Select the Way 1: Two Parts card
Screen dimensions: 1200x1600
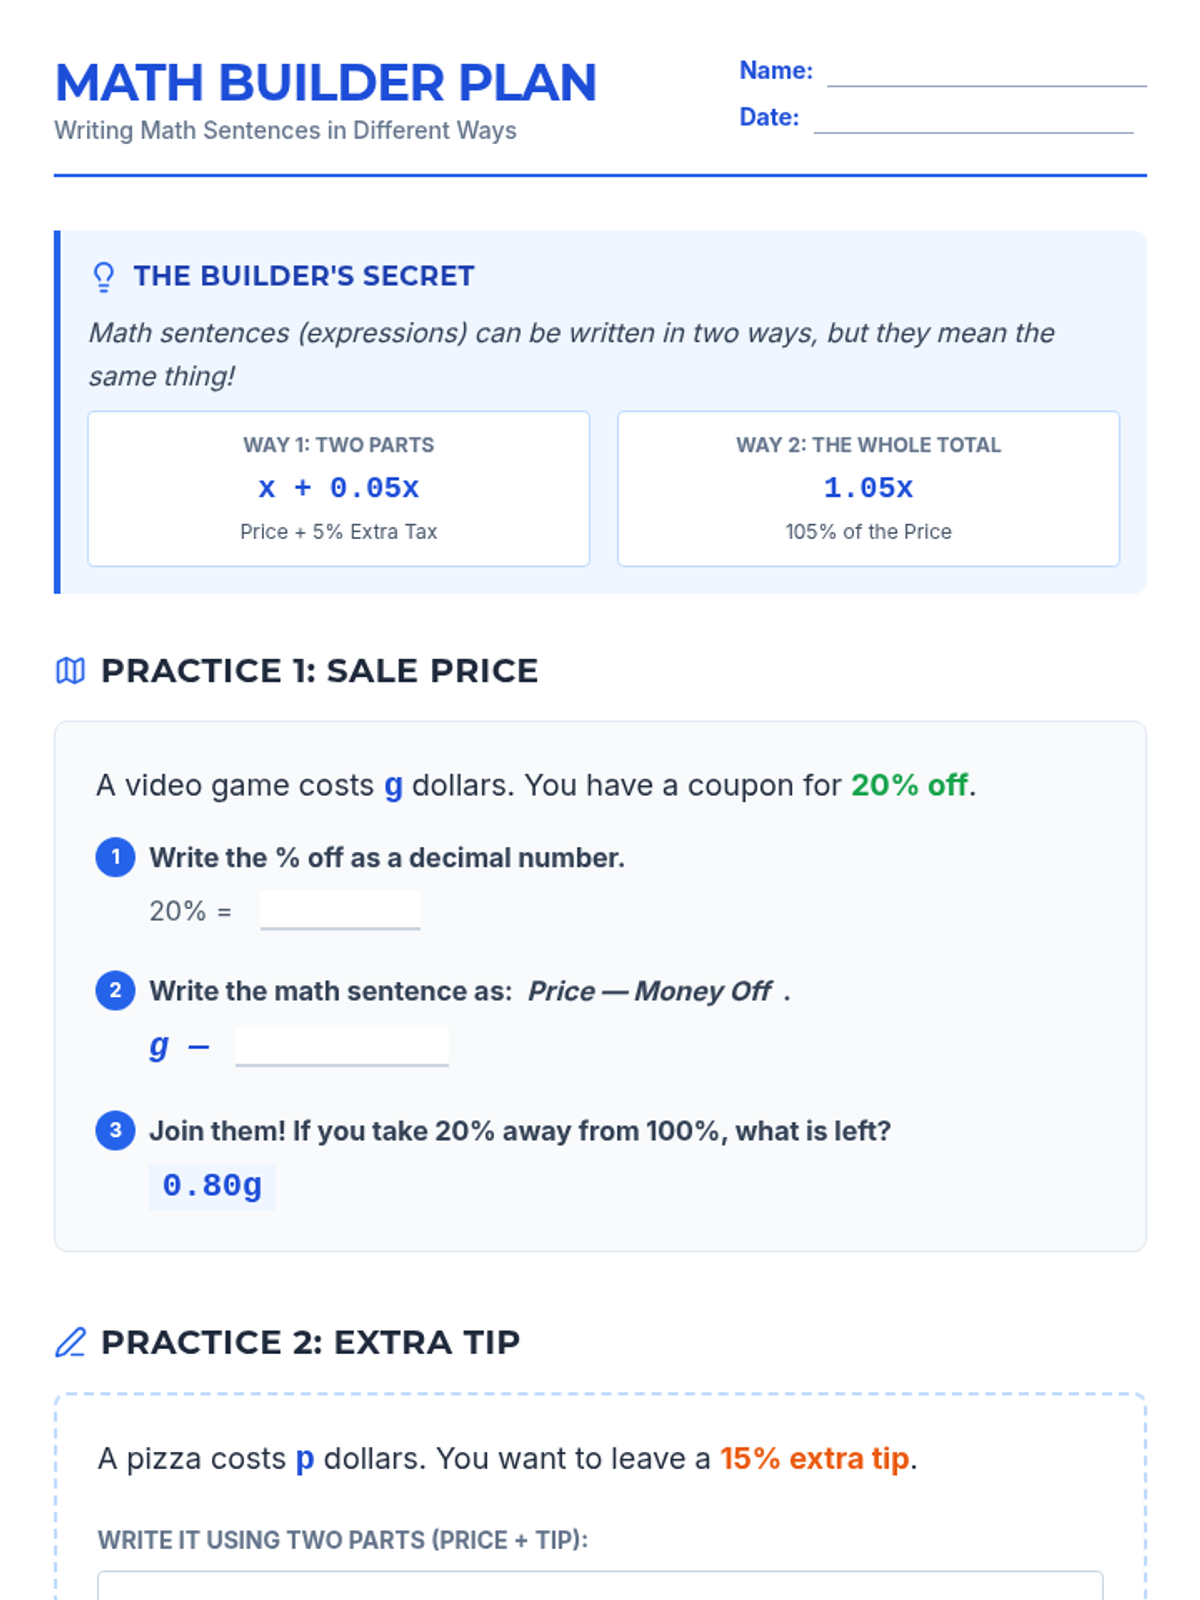[x=339, y=489]
